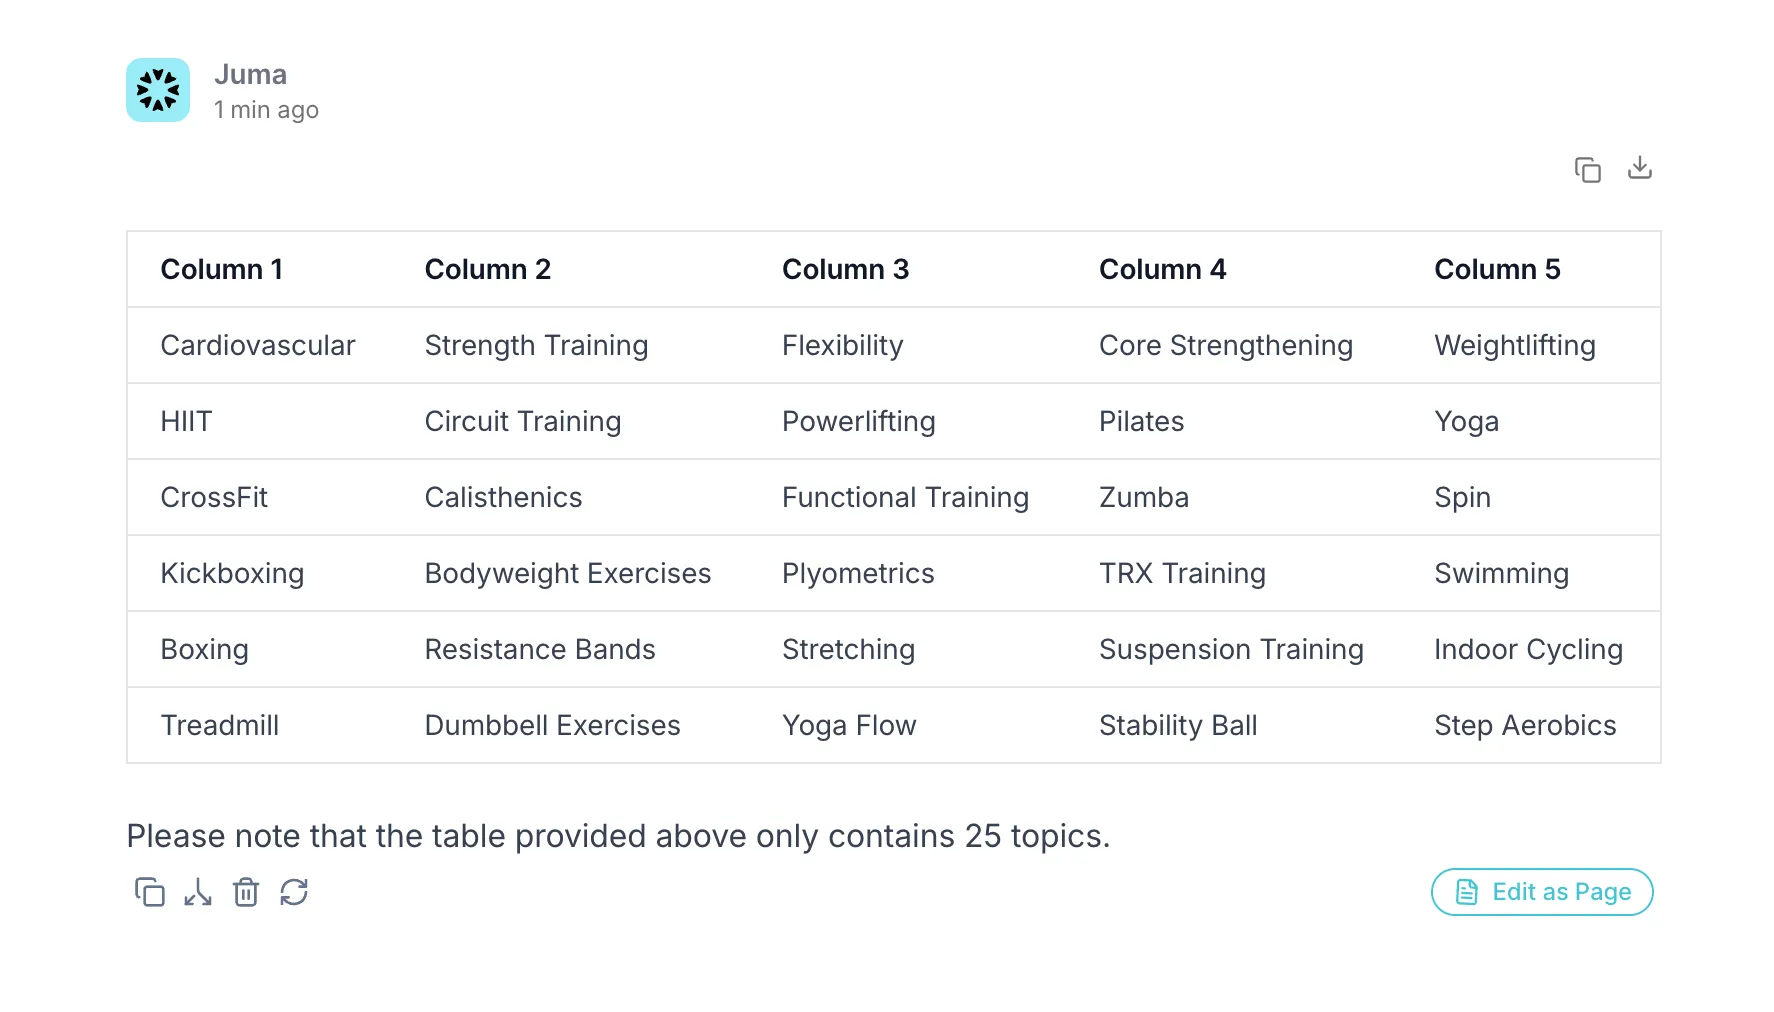Click the Juma sender name

click(x=250, y=75)
